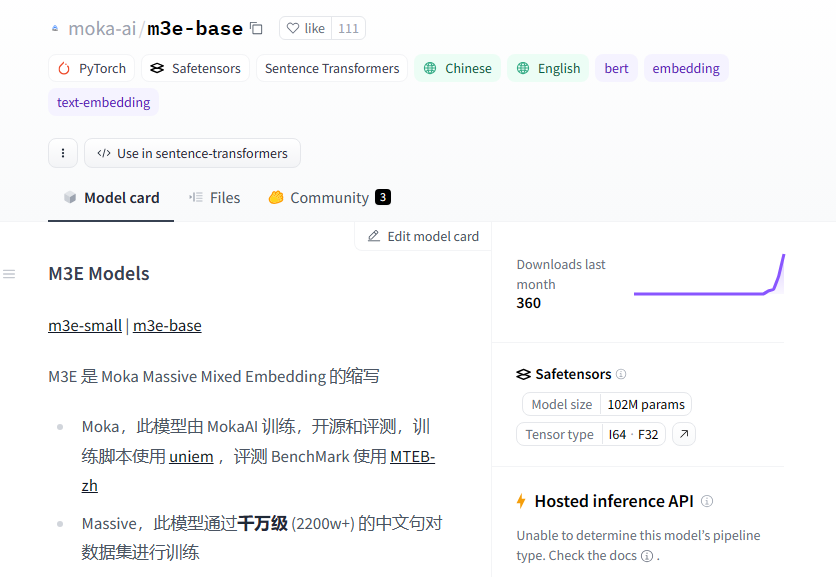Switch to the Files tab
836x577 pixels.
click(x=214, y=198)
